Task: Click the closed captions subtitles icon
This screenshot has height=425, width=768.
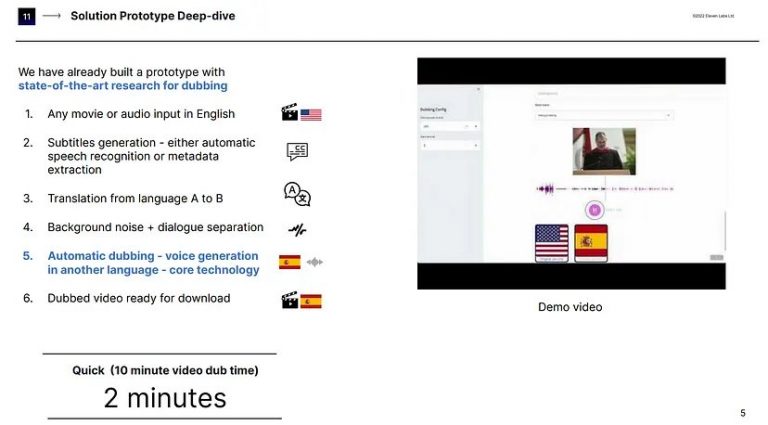Action: pyautogui.click(x=297, y=152)
